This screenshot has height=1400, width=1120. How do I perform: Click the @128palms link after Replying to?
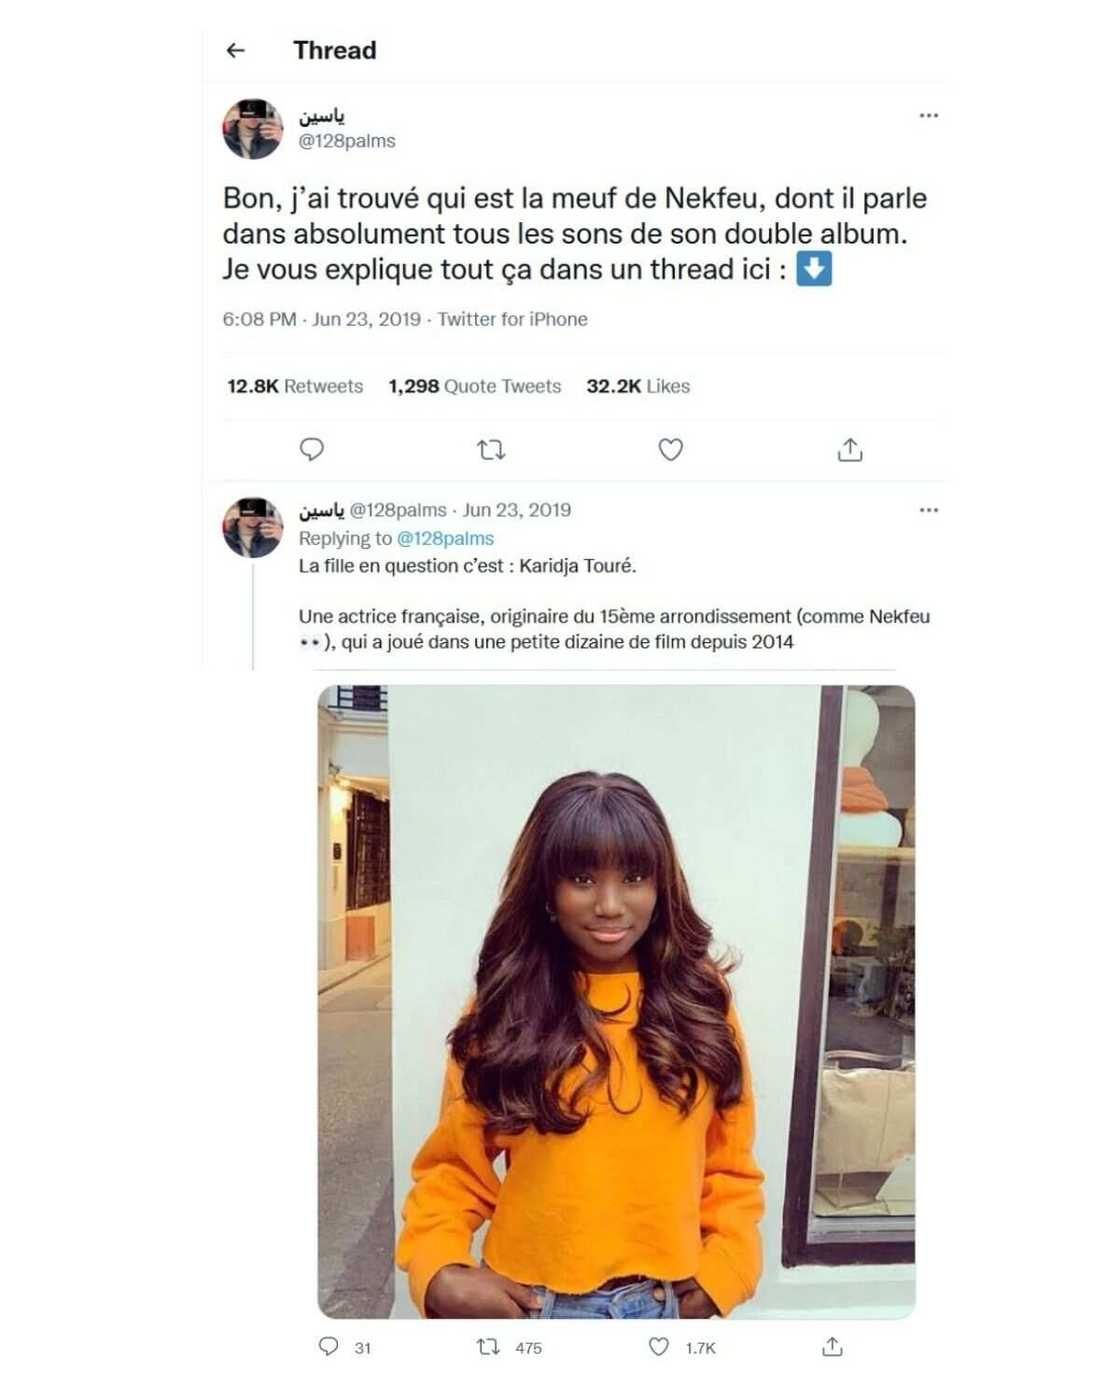coord(445,538)
